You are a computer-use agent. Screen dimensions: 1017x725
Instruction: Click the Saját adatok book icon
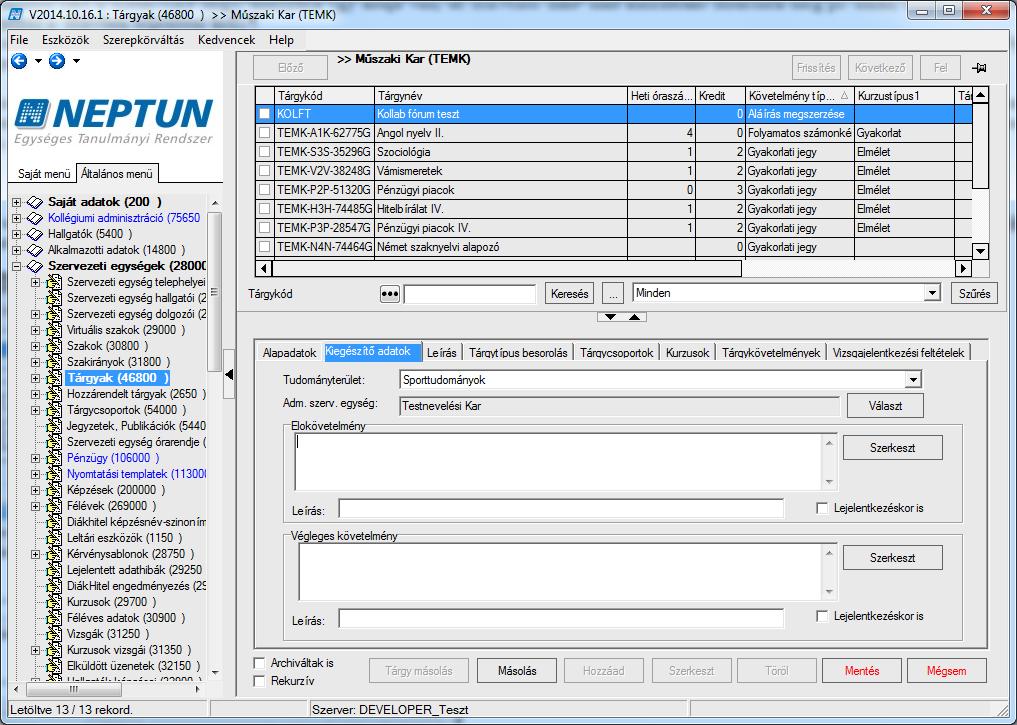click(35, 202)
